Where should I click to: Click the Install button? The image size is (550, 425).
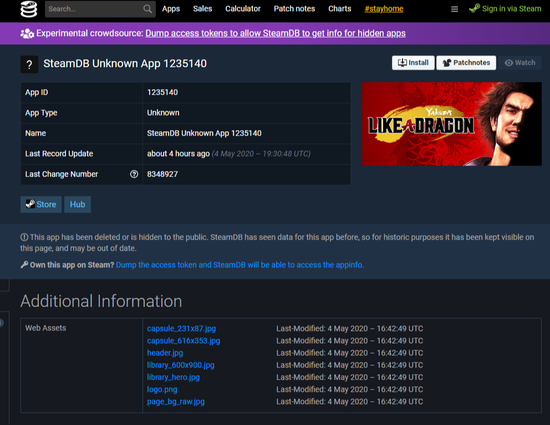pyautogui.click(x=413, y=63)
